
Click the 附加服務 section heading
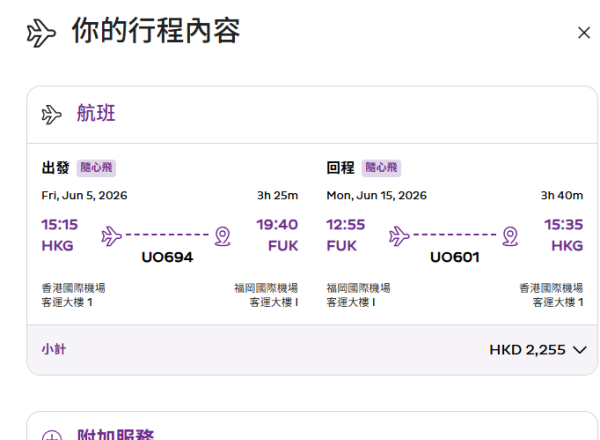pos(116,434)
